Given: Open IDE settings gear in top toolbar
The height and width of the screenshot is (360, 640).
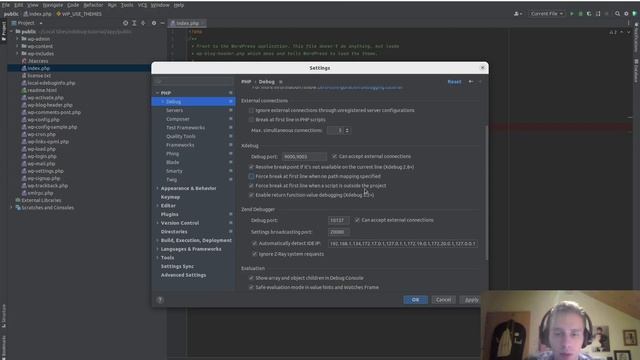Looking at the screenshot, I should [x=626, y=13].
